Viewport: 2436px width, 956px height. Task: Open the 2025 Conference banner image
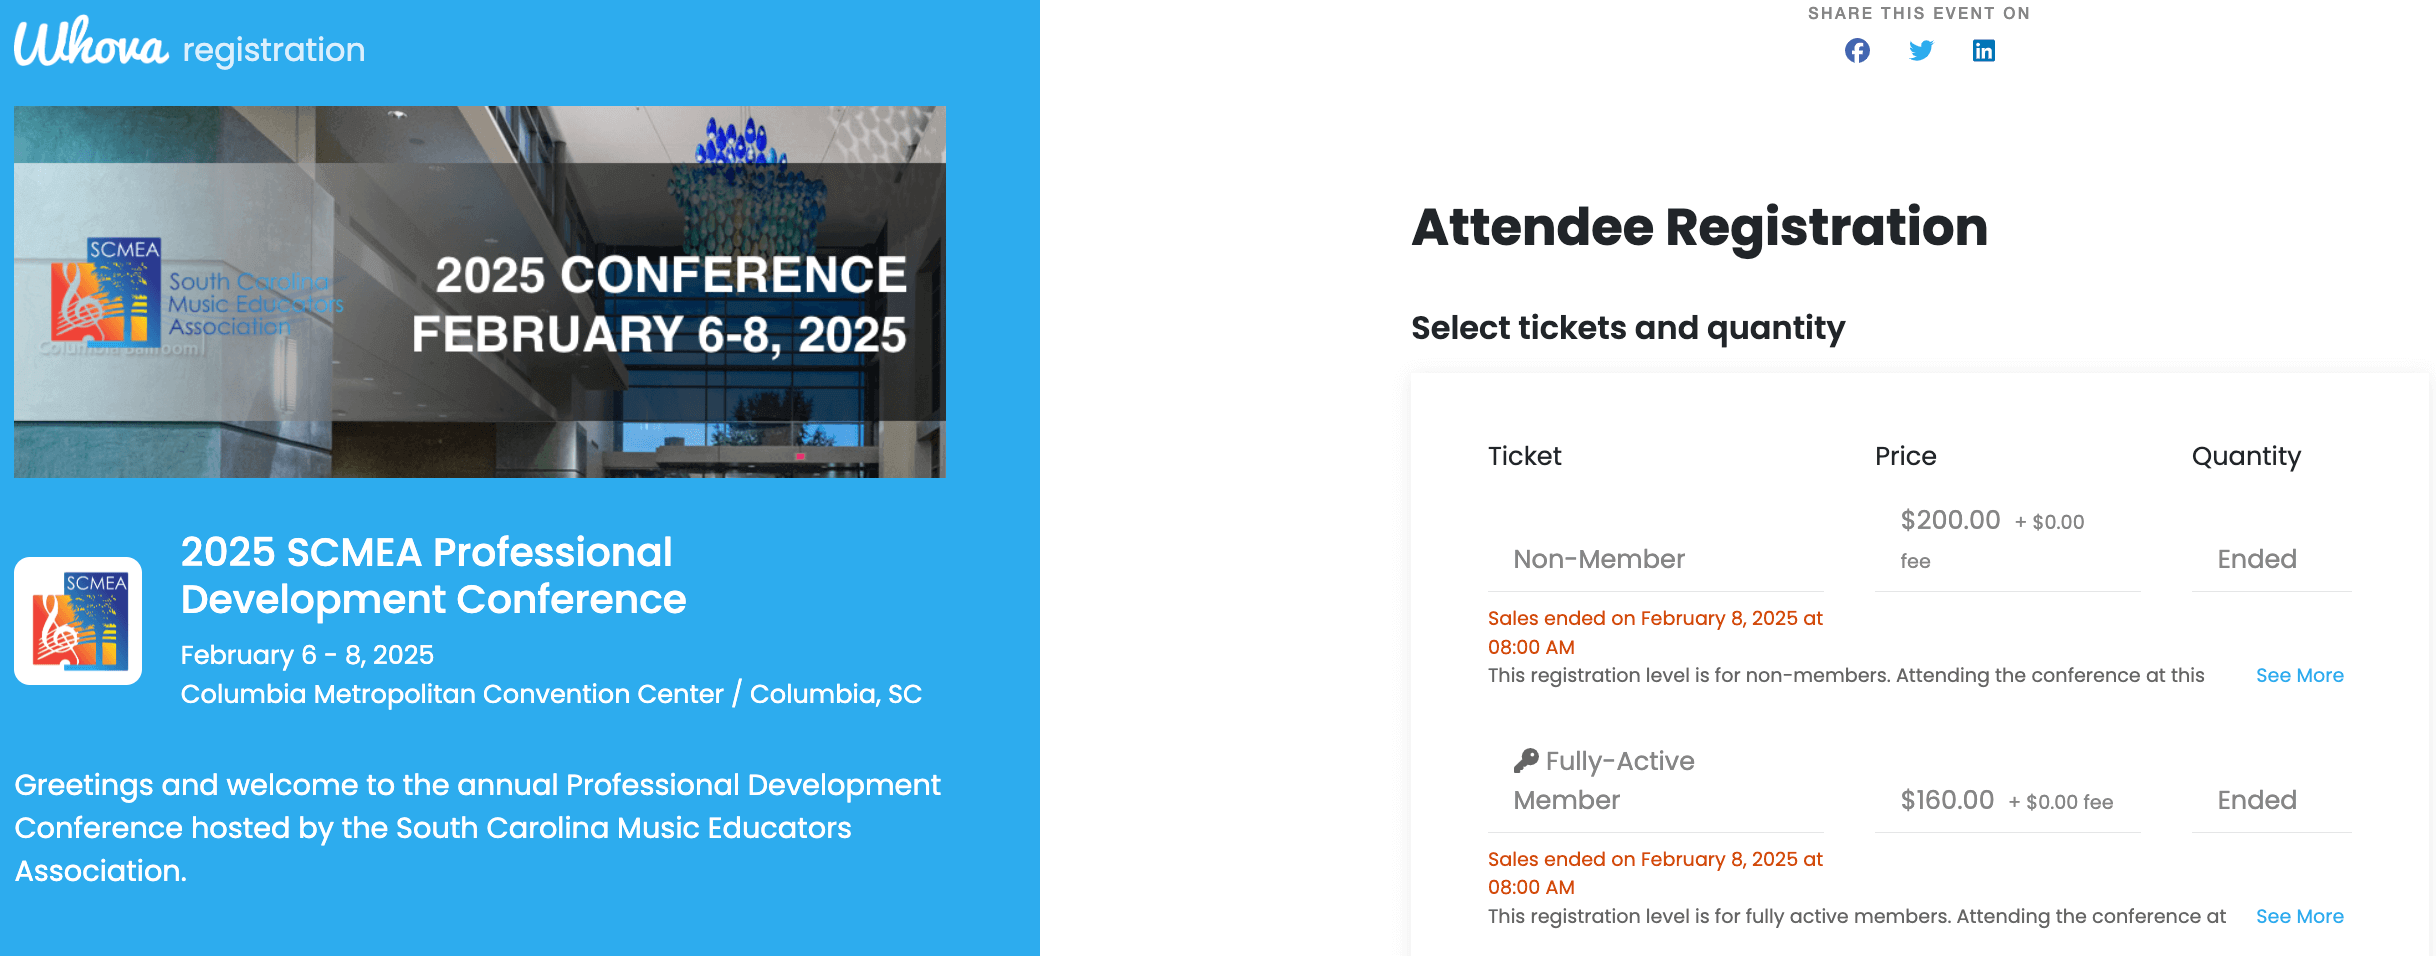(480, 292)
